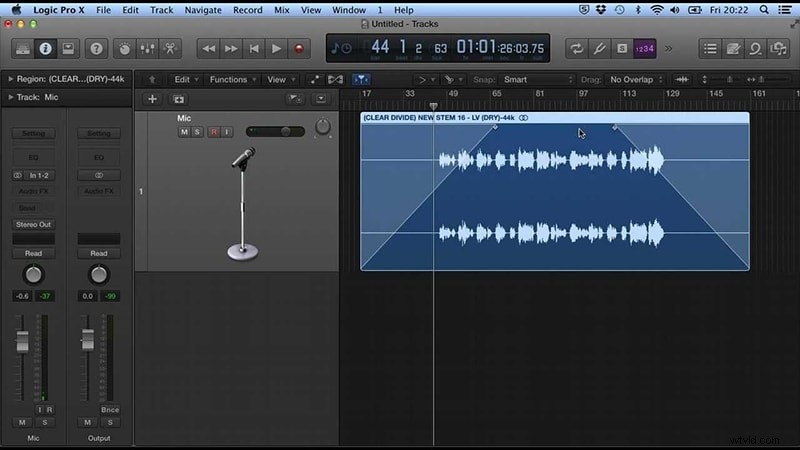The height and width of the screenshot is (450, 800).
Task: Open the Media Browser button
Action: [778, 48]
